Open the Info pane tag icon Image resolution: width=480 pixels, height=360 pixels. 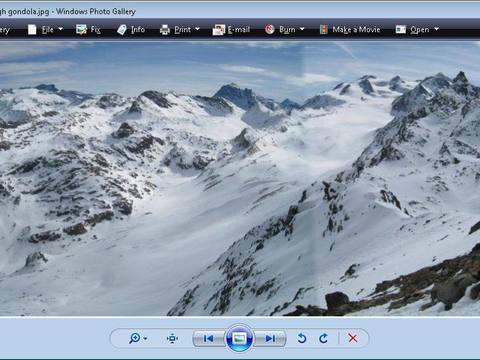122,30
